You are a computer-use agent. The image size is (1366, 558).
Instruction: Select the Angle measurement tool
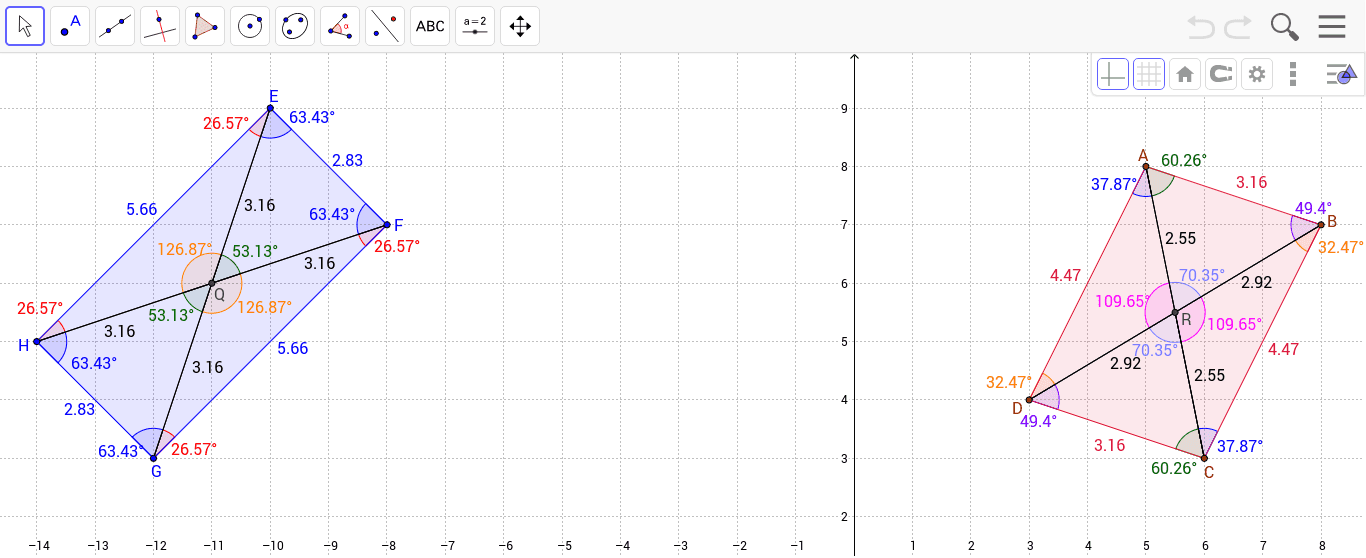(340, 26)
